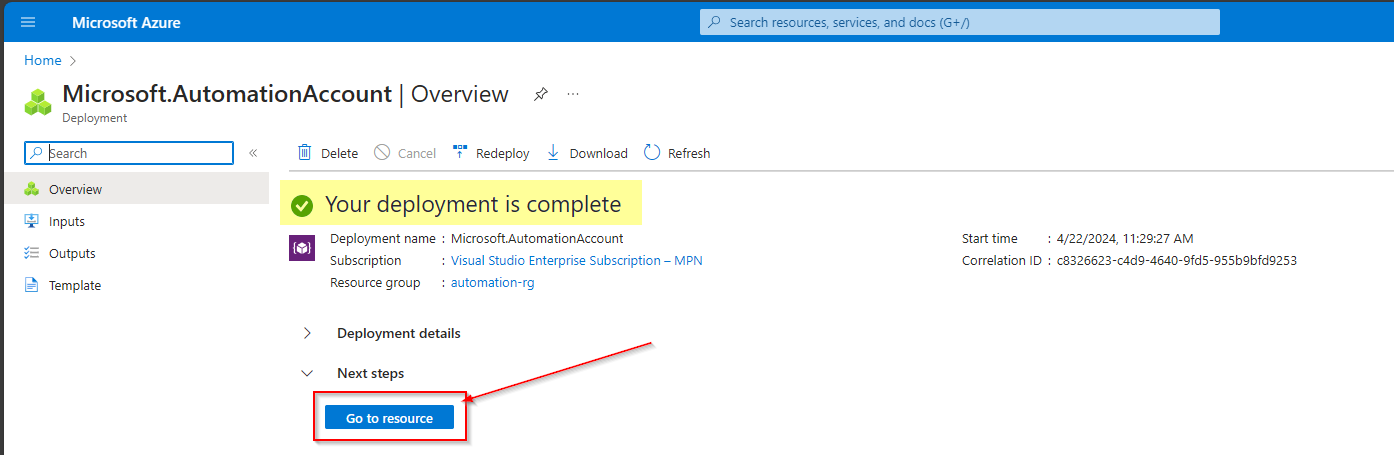Image resolution: width=1394 pixels, height=455 pixels.
Task: Open the automation-rg resource group link
Action: (492, 282)
